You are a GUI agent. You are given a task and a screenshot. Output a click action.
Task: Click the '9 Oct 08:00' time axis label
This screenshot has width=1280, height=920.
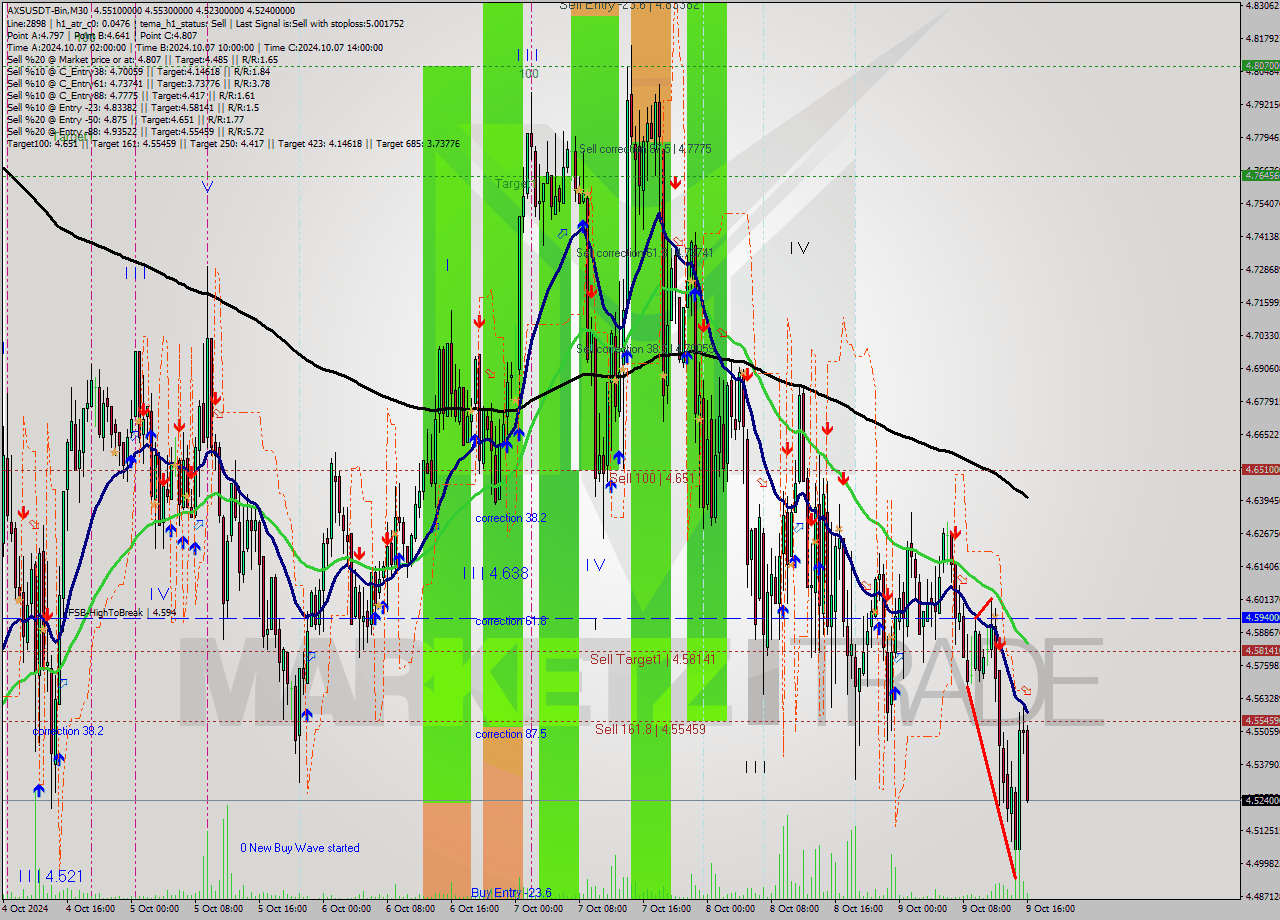coord(986,909)
